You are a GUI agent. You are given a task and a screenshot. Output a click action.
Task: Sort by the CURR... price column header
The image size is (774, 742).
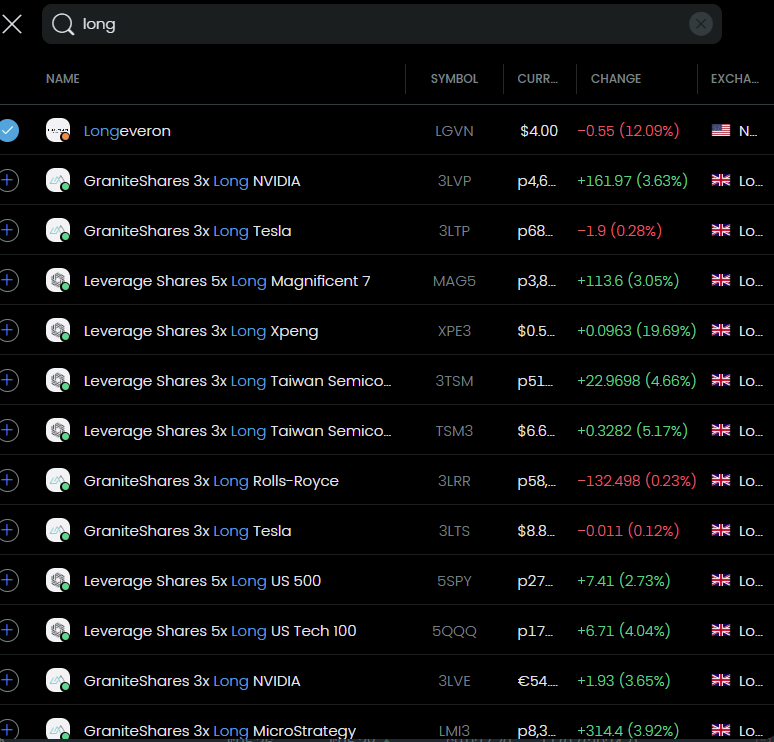coord(537,79)
